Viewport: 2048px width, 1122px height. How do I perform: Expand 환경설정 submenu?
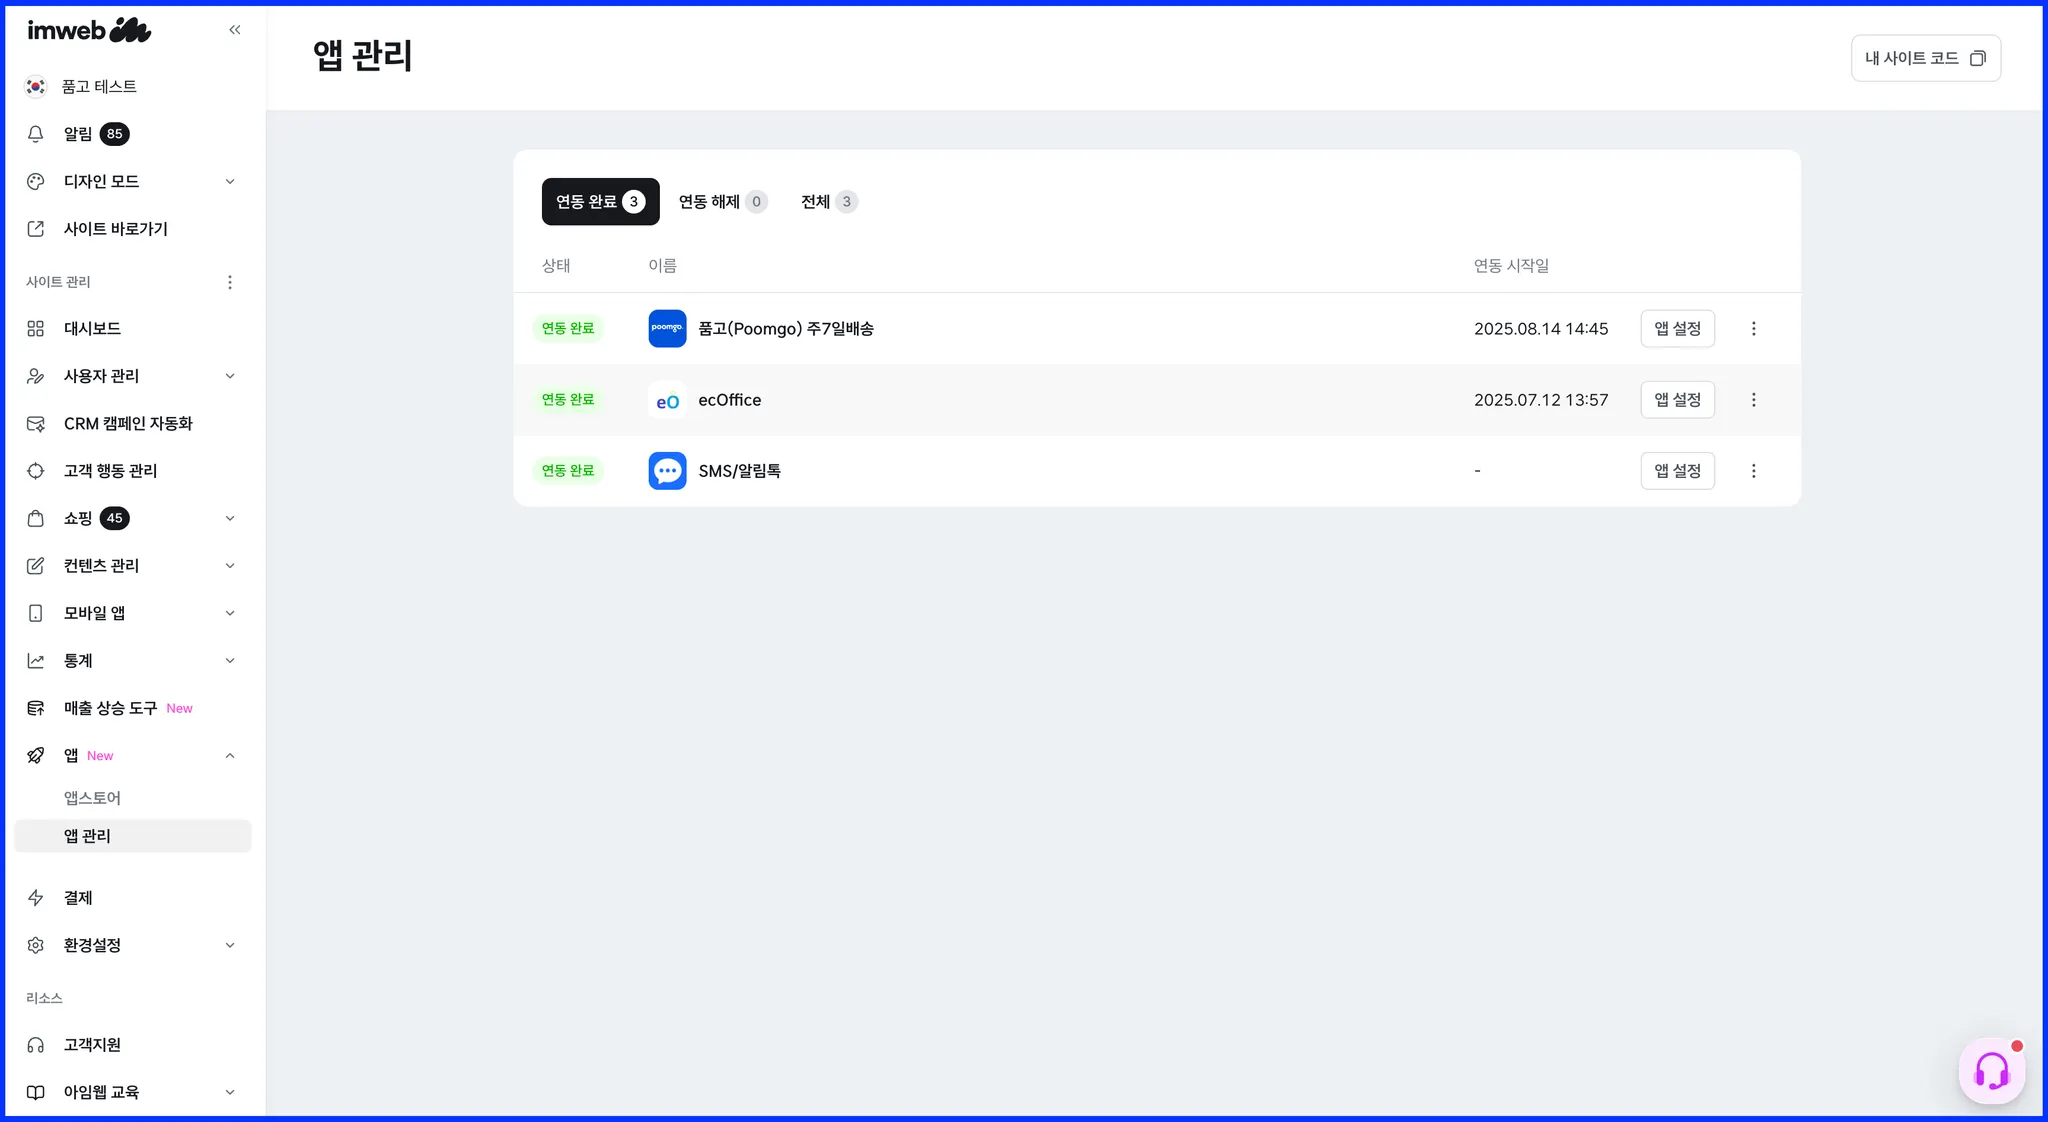click(230, 945)
